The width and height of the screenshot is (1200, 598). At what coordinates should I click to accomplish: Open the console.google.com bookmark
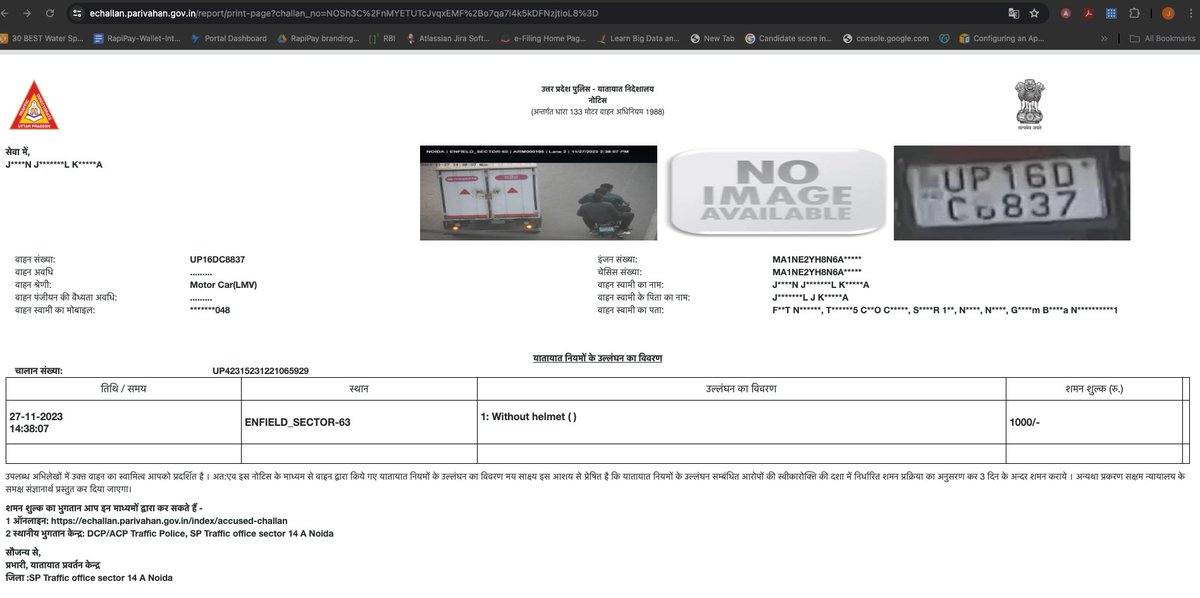coord(885,38)
